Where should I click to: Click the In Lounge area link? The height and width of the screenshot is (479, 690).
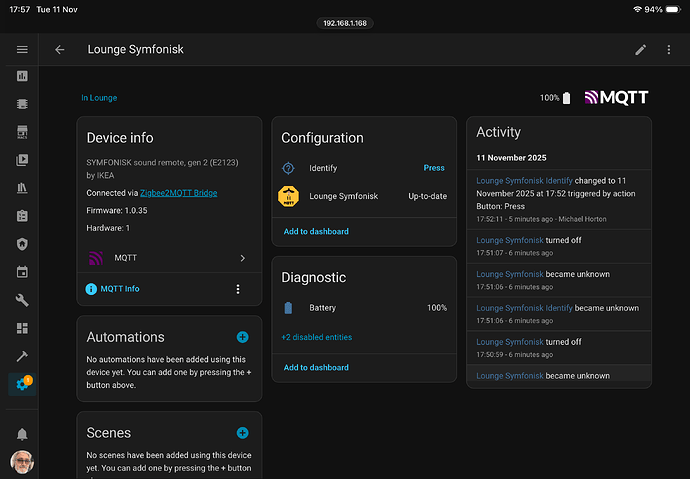click(99, 98)
